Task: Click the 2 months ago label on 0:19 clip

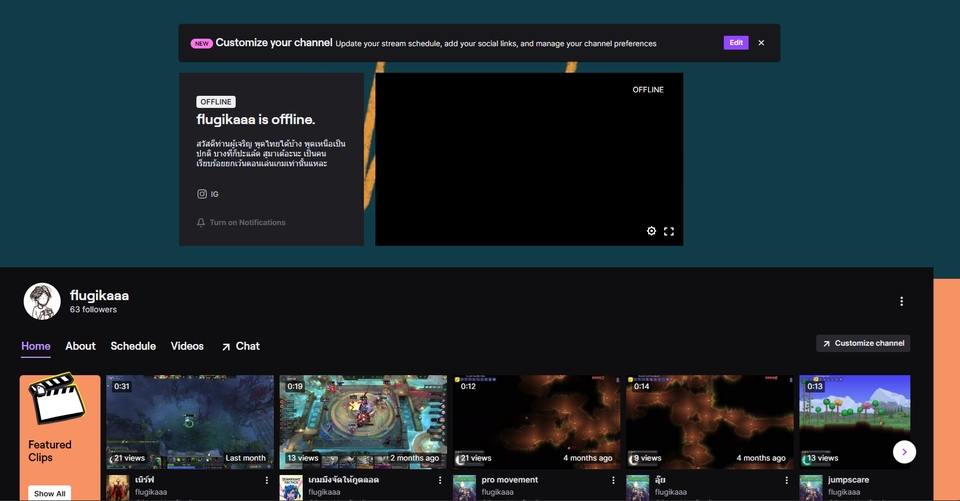Action: pyautogui.click(x=414, y=458)
